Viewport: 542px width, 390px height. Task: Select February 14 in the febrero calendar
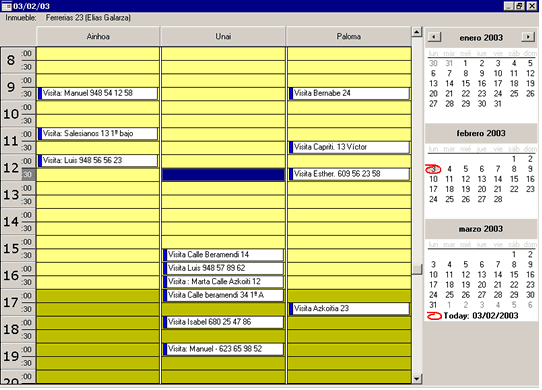[498, 179]
